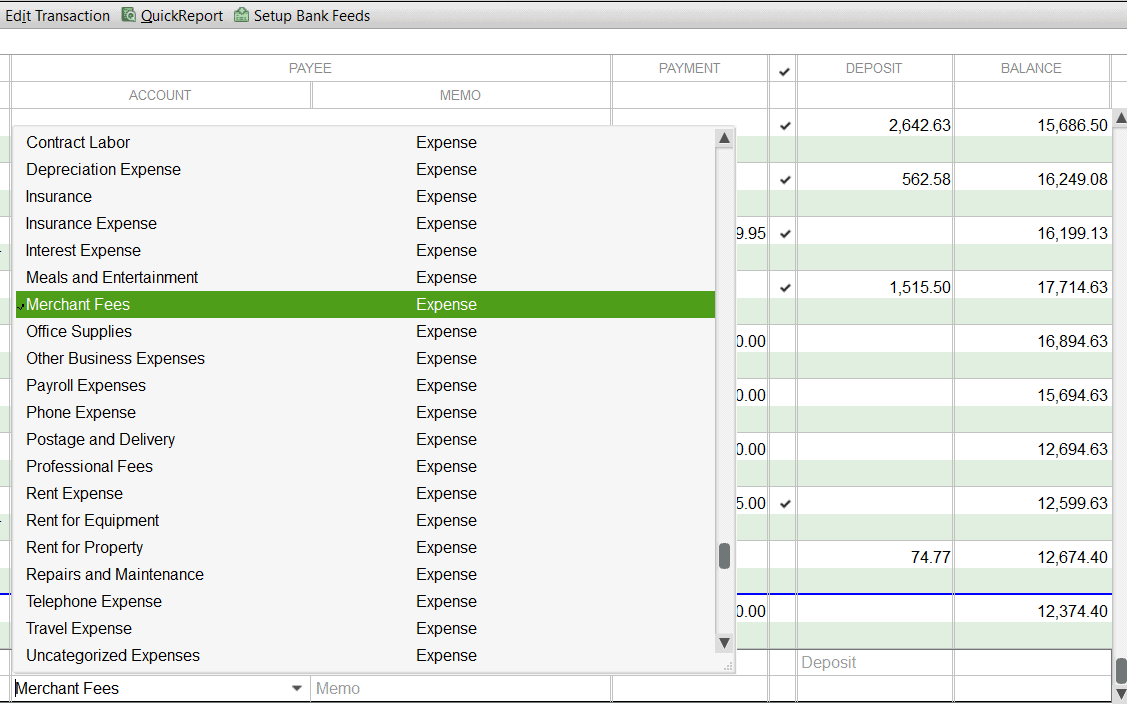This screenshot has width=1127, height=720.
Task: Click the 12,374.40 balance value
Action: click(1072, 611)
